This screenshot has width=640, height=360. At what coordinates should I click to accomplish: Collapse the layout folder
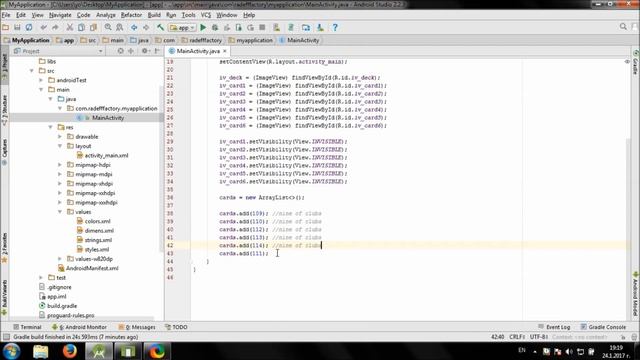coord(60,146)
